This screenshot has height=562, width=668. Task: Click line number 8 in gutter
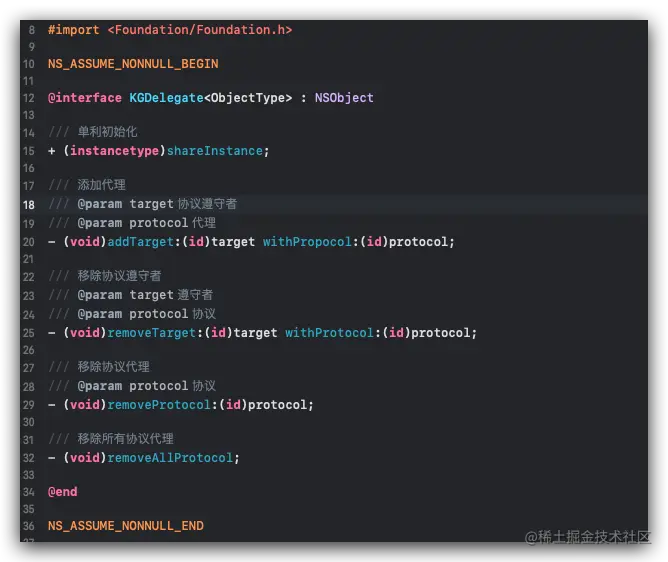[32, 30]
